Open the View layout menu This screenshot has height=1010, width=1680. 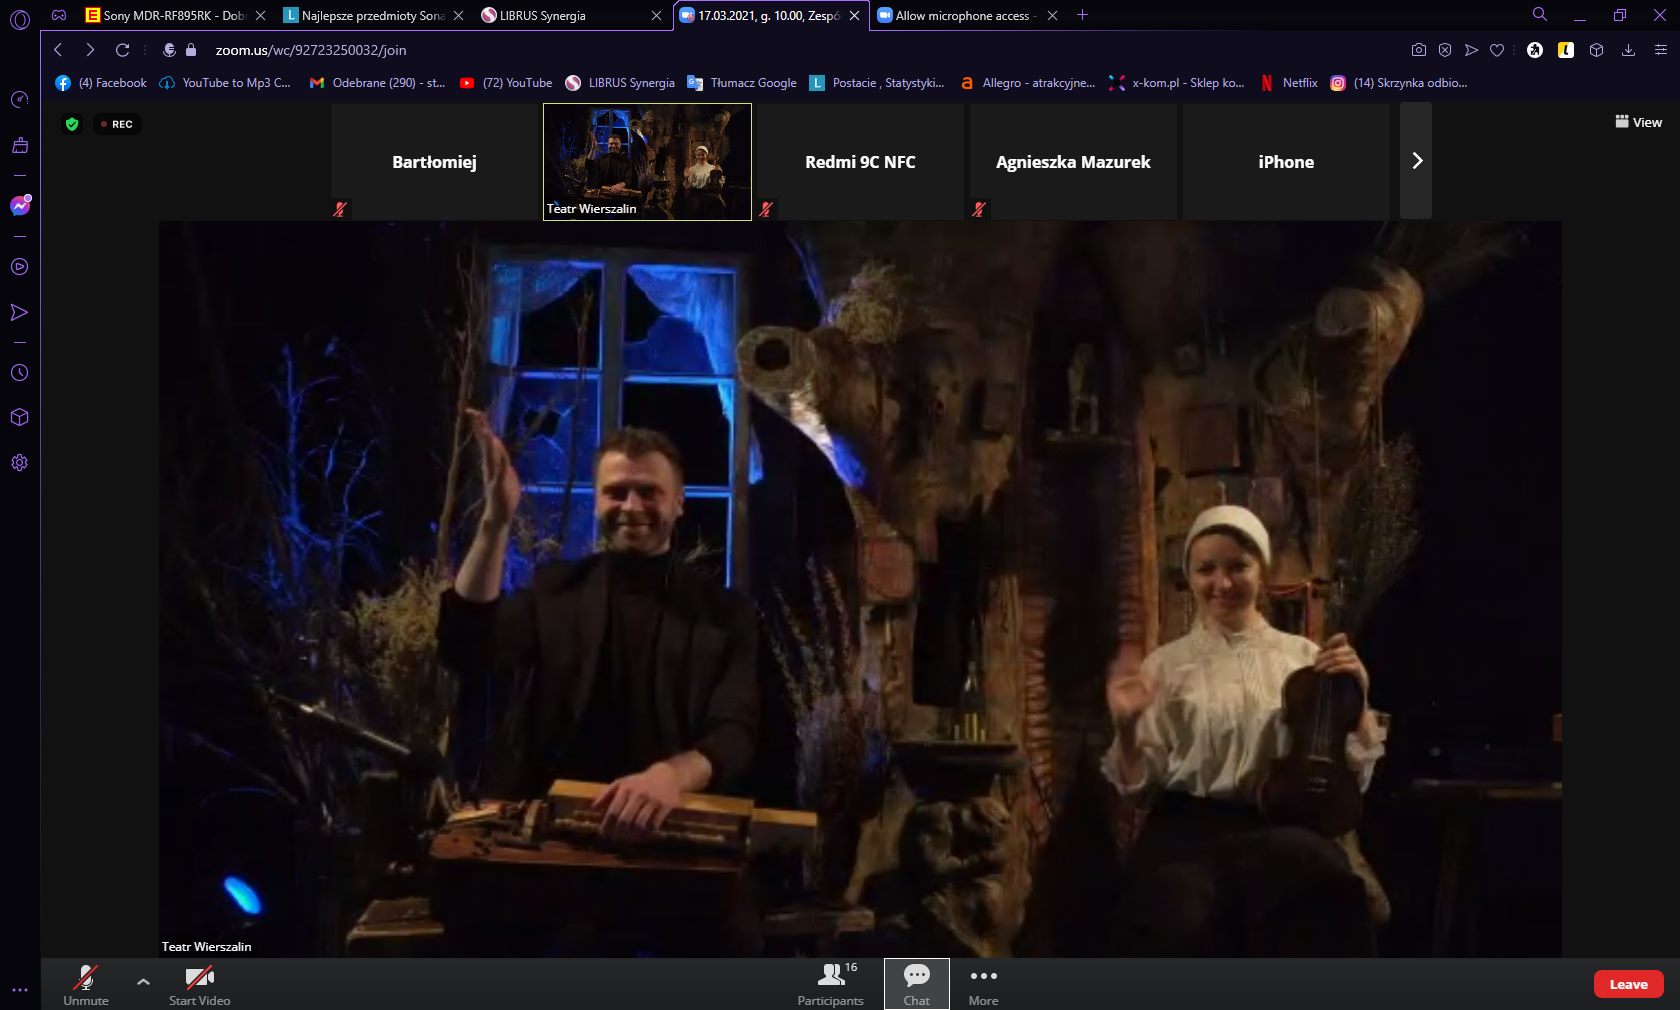coord(1638,122)
